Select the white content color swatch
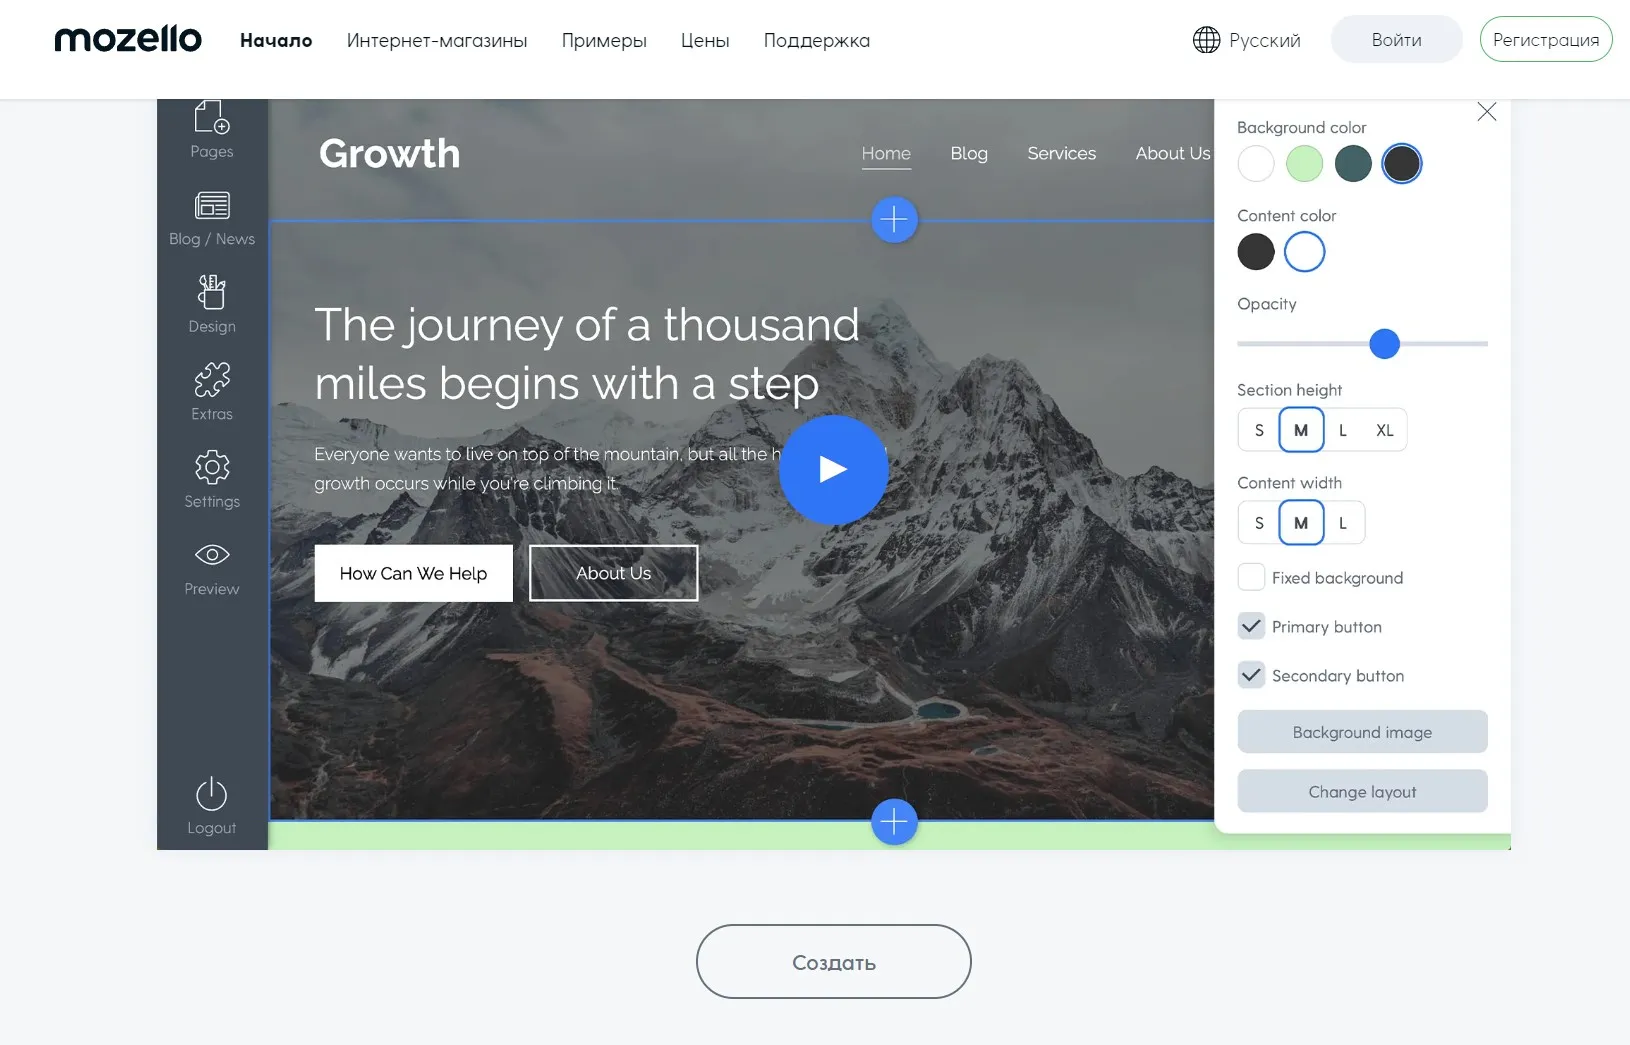The image size is (1630, 1045). [1304, 252]
